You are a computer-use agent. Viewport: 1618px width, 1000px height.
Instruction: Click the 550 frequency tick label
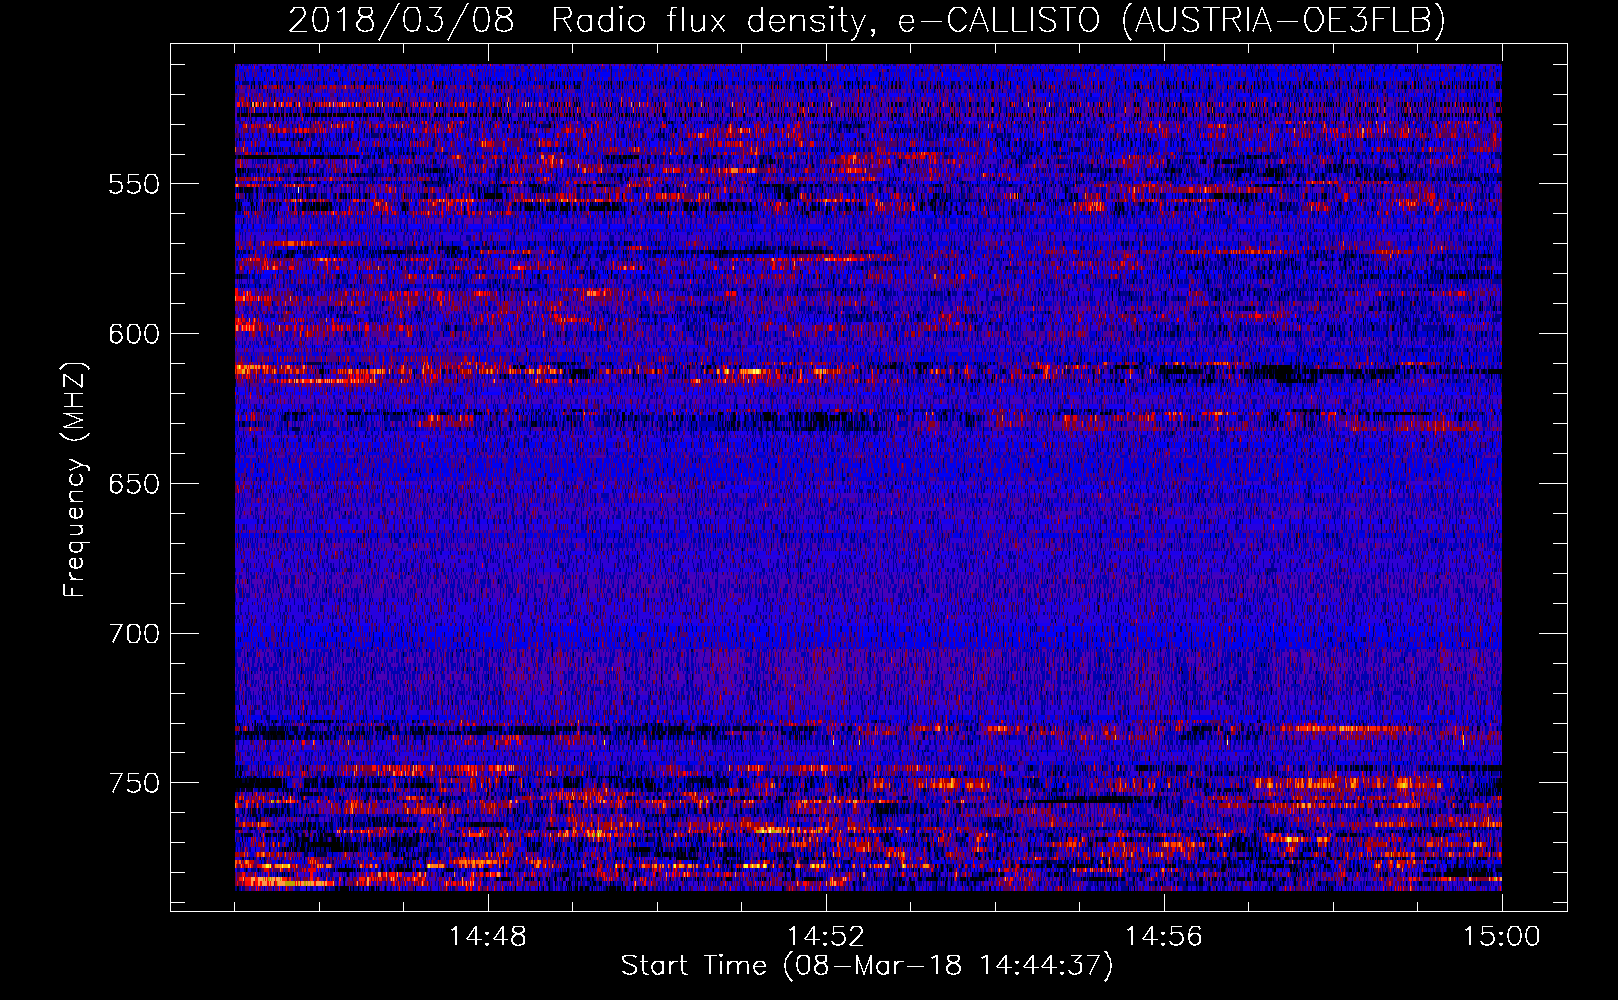pos(134,184)
